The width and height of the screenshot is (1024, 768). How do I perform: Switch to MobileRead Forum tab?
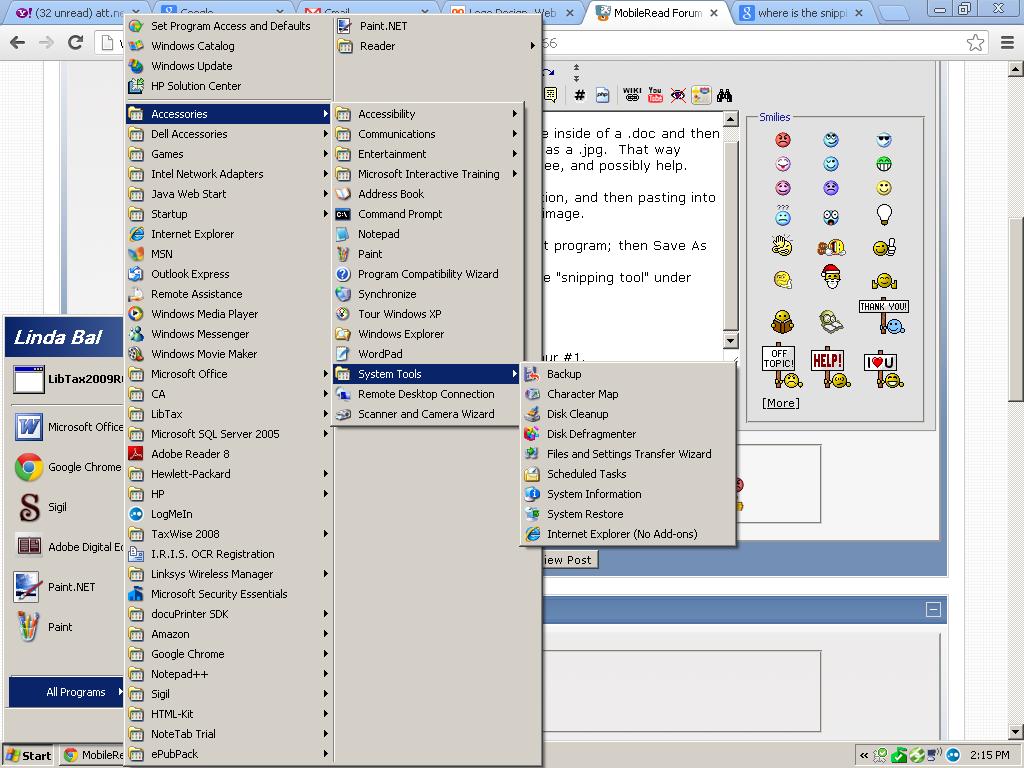656,12
